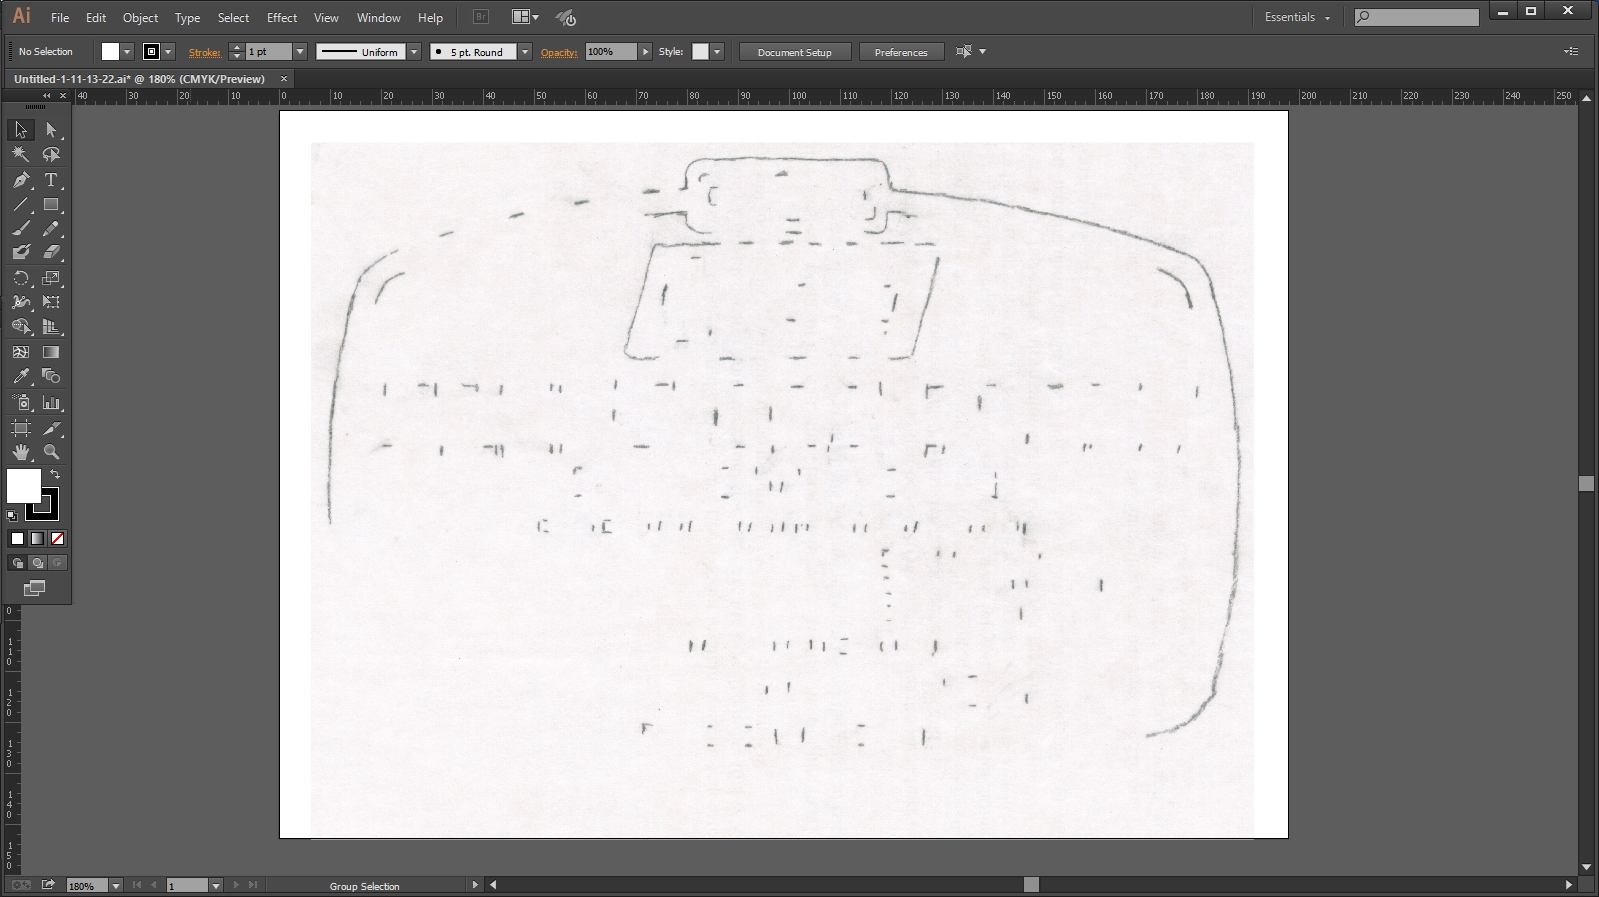Expand the Essentials workspace switcher
Screen dimensions: 1599x897
(x=1297, y=17)
